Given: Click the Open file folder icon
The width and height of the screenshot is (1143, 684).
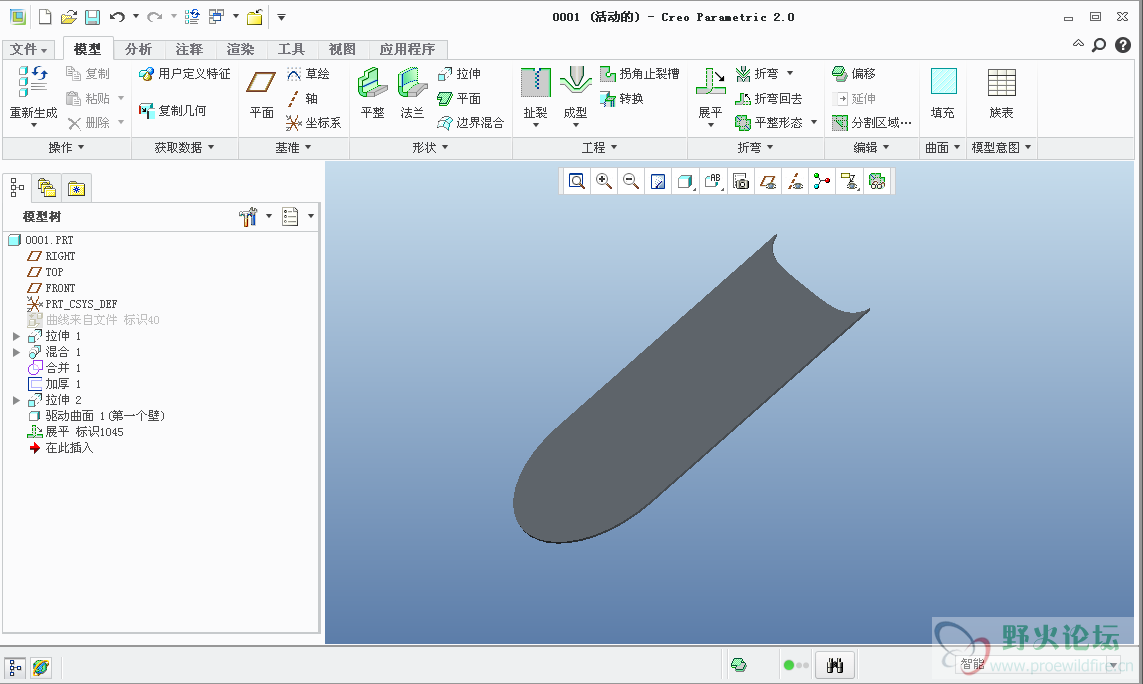Looking at the screenshot, I should click(69, 17).
